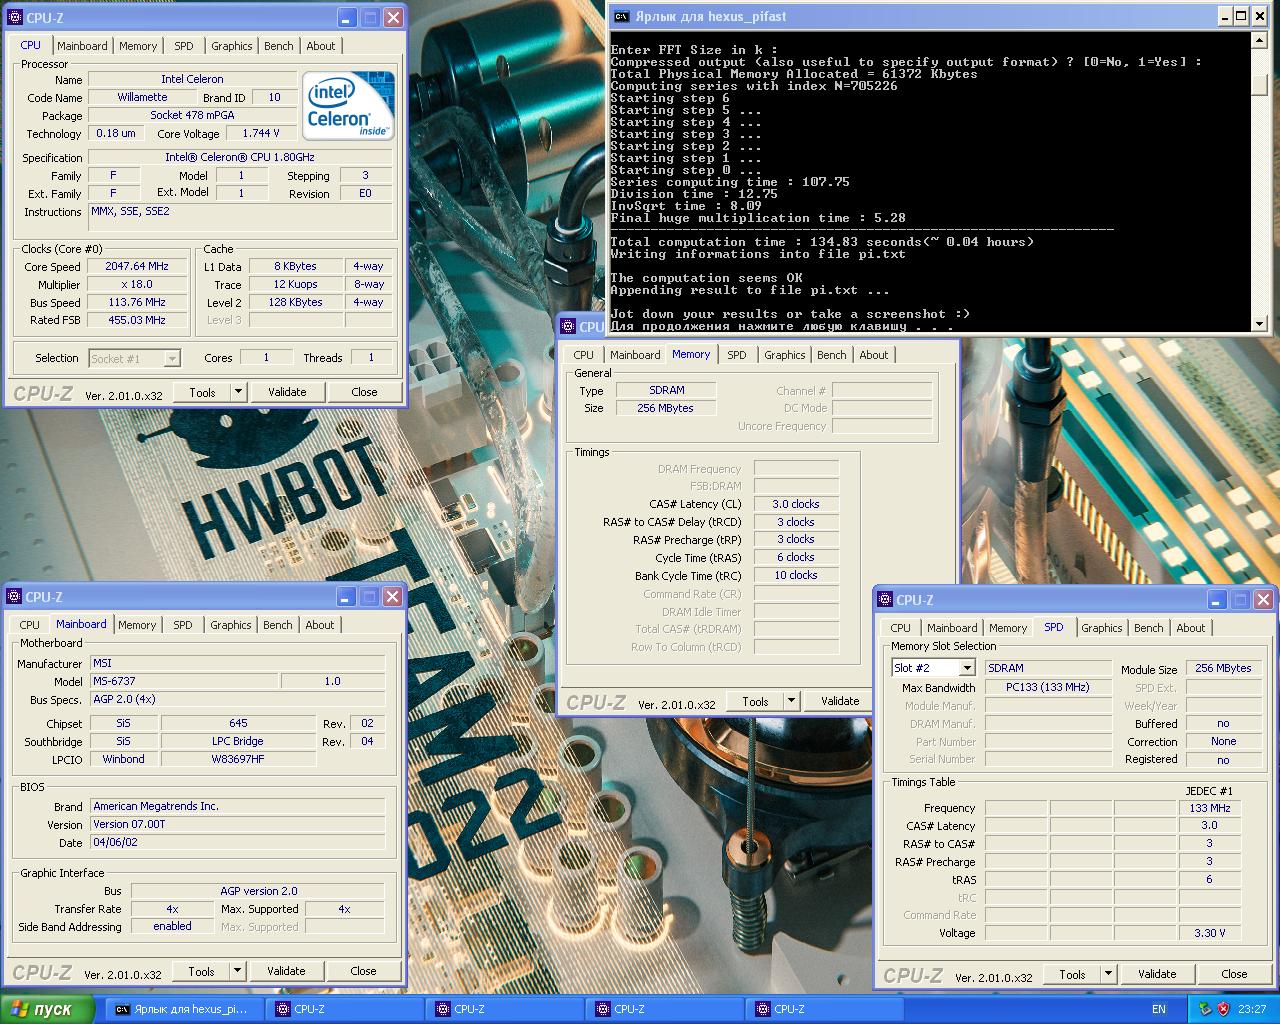Click the green shield tray icon
1280x1024 pixels.
[x=1205, y=1009]
